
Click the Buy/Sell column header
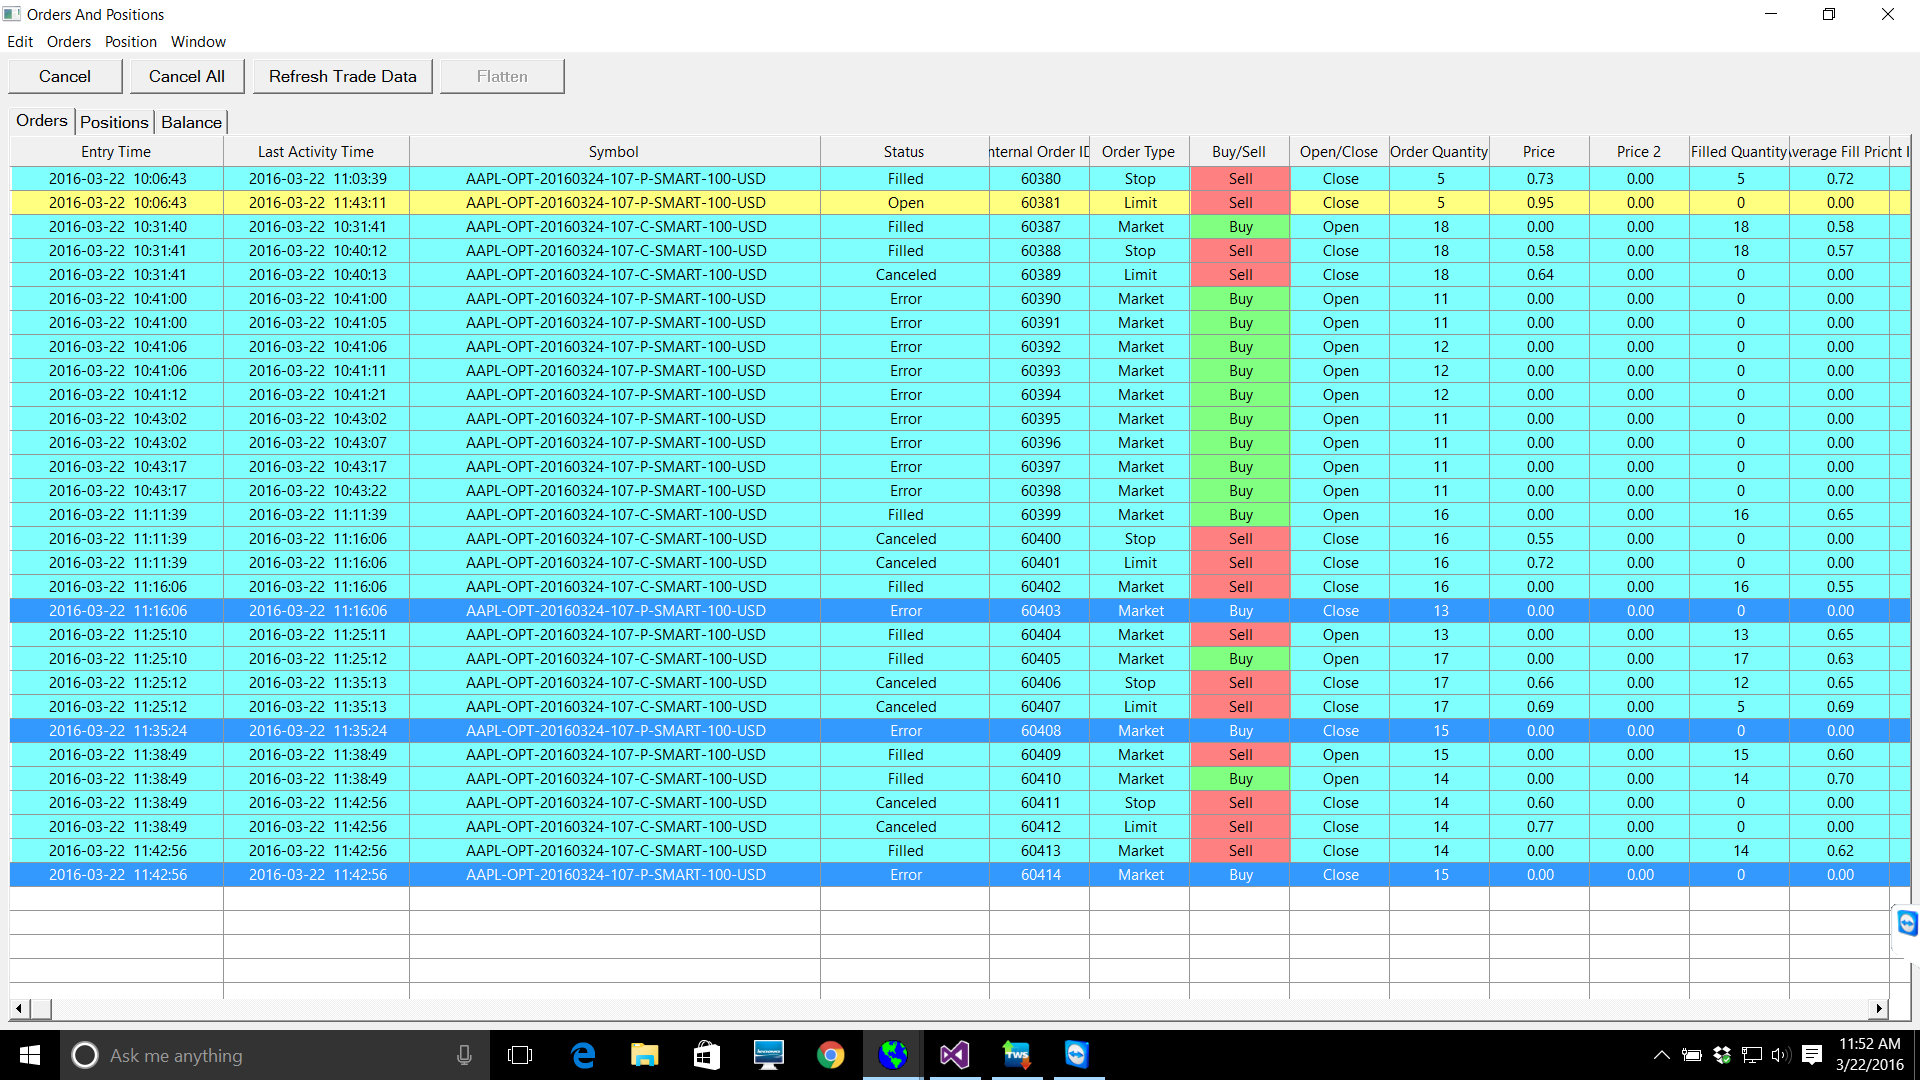[1239, 152]
